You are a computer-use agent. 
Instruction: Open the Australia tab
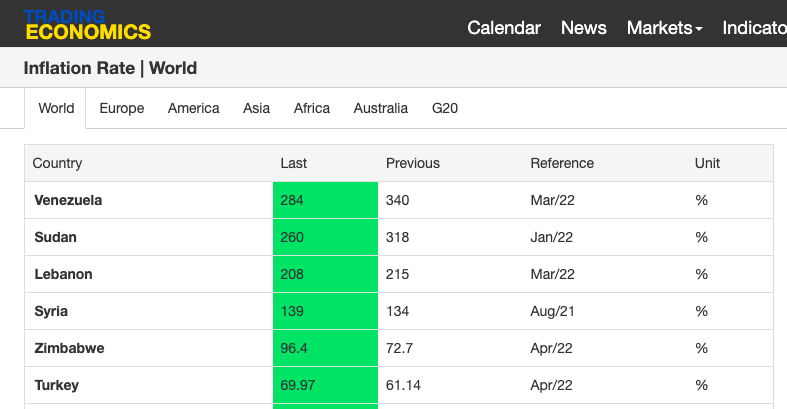point(380,108)
